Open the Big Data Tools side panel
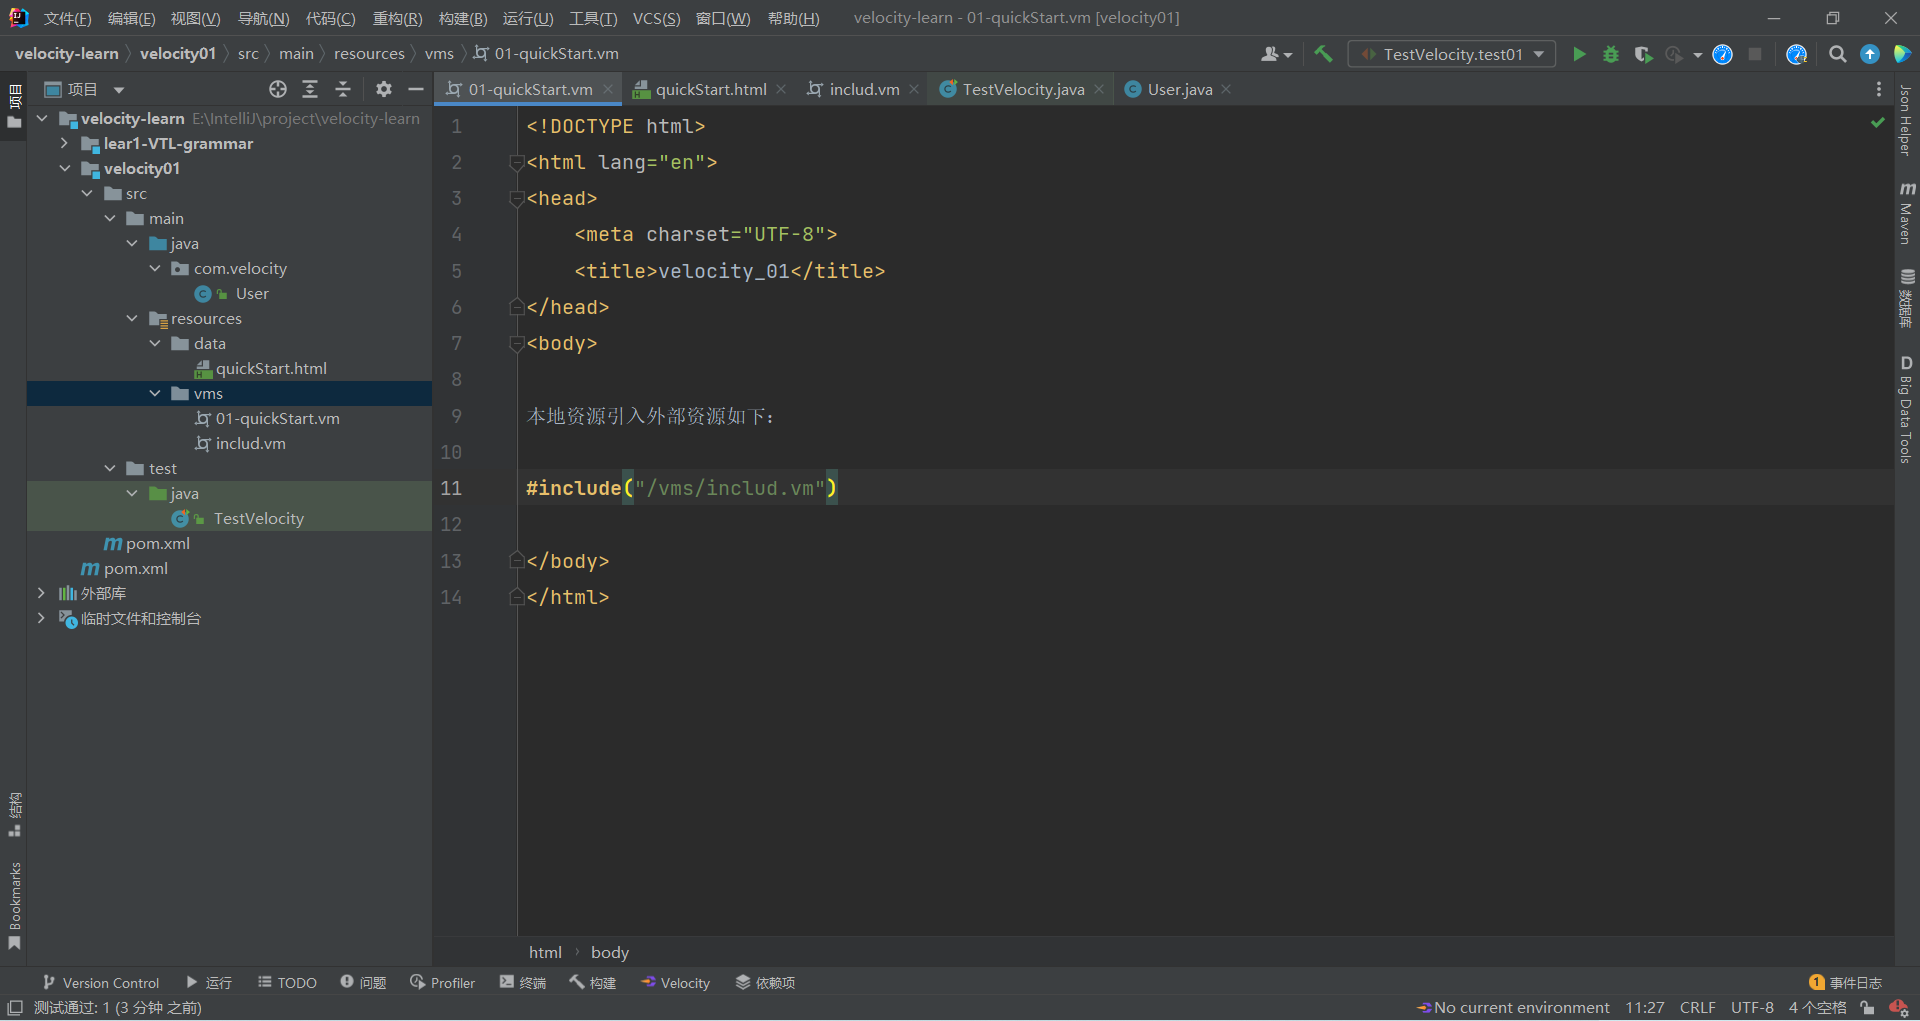1920x1021 pixels. pos(1906,410)
